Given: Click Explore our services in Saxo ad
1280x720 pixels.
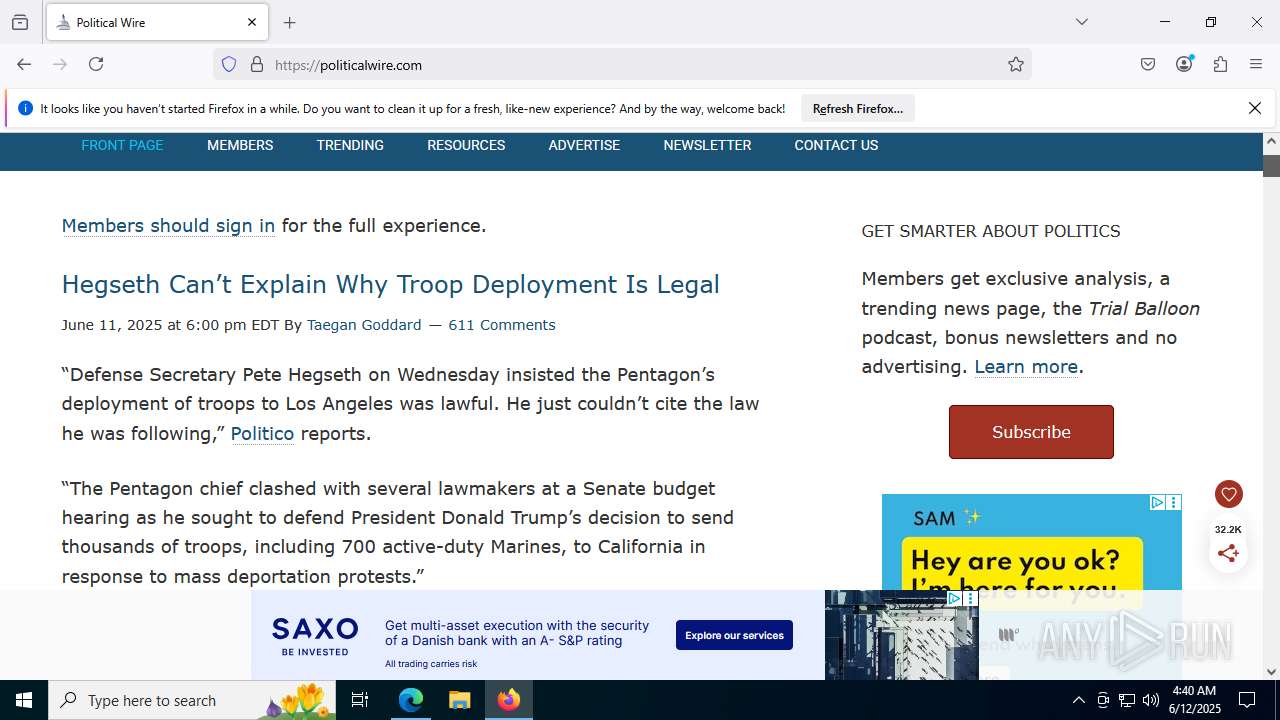Looking at the screenshot, I should pyautogui.click(x=734, y=635).
